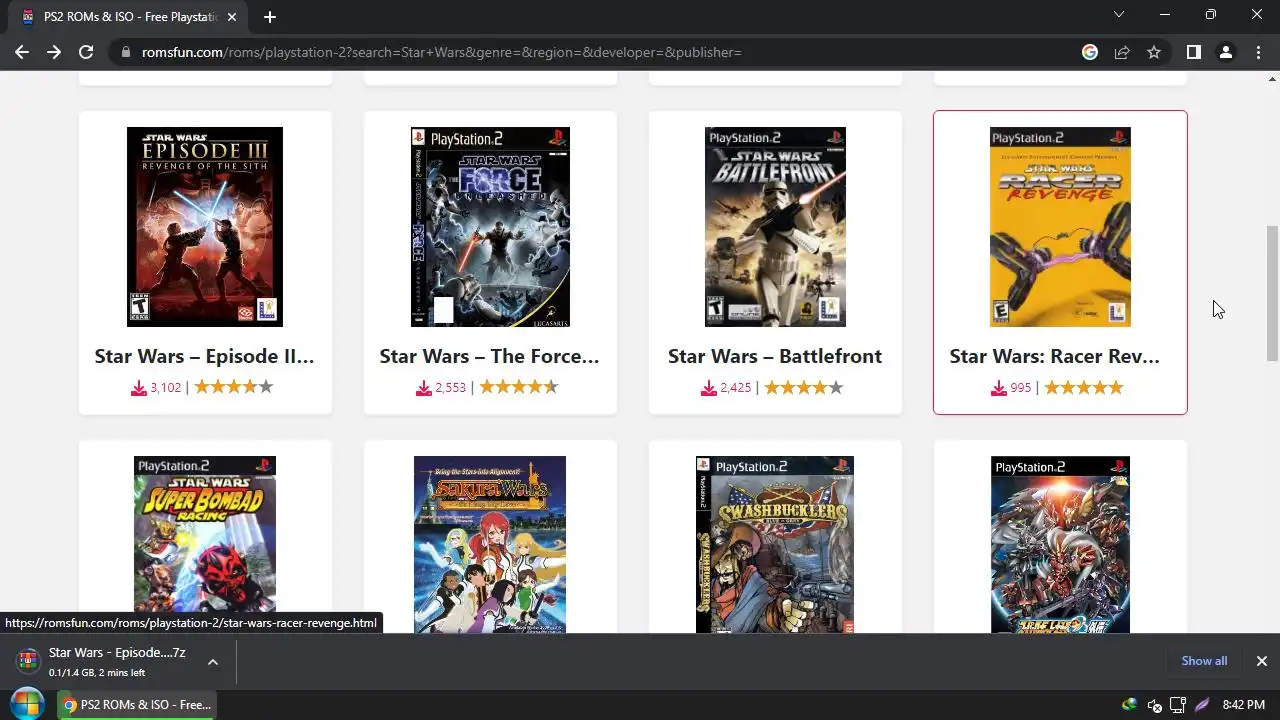The height and width of the screenshot is (720, 1280).
Task: Go forward to the next page
Action: click(54, 52)
